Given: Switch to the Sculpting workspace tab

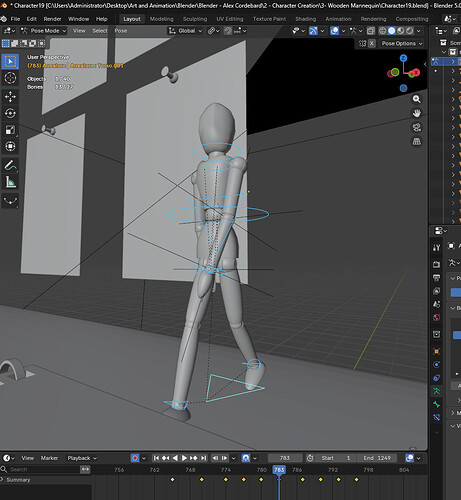Looking at the screenshot, I should tap(195, 19).
